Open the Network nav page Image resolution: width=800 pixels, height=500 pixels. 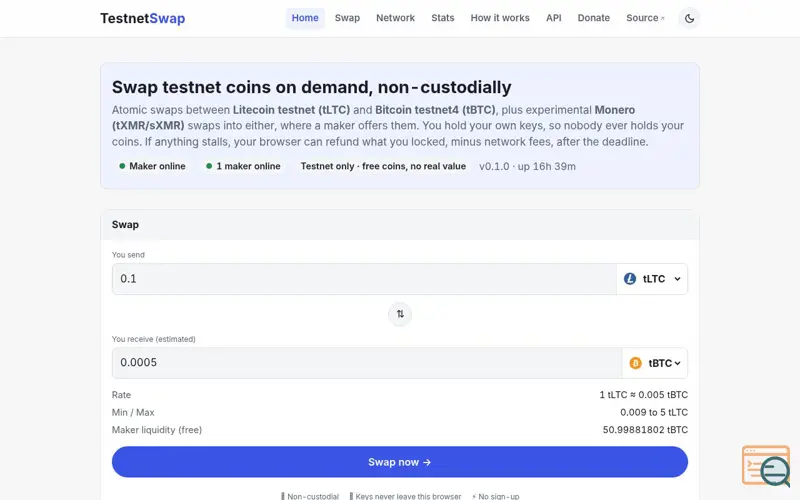click(395, 18)
